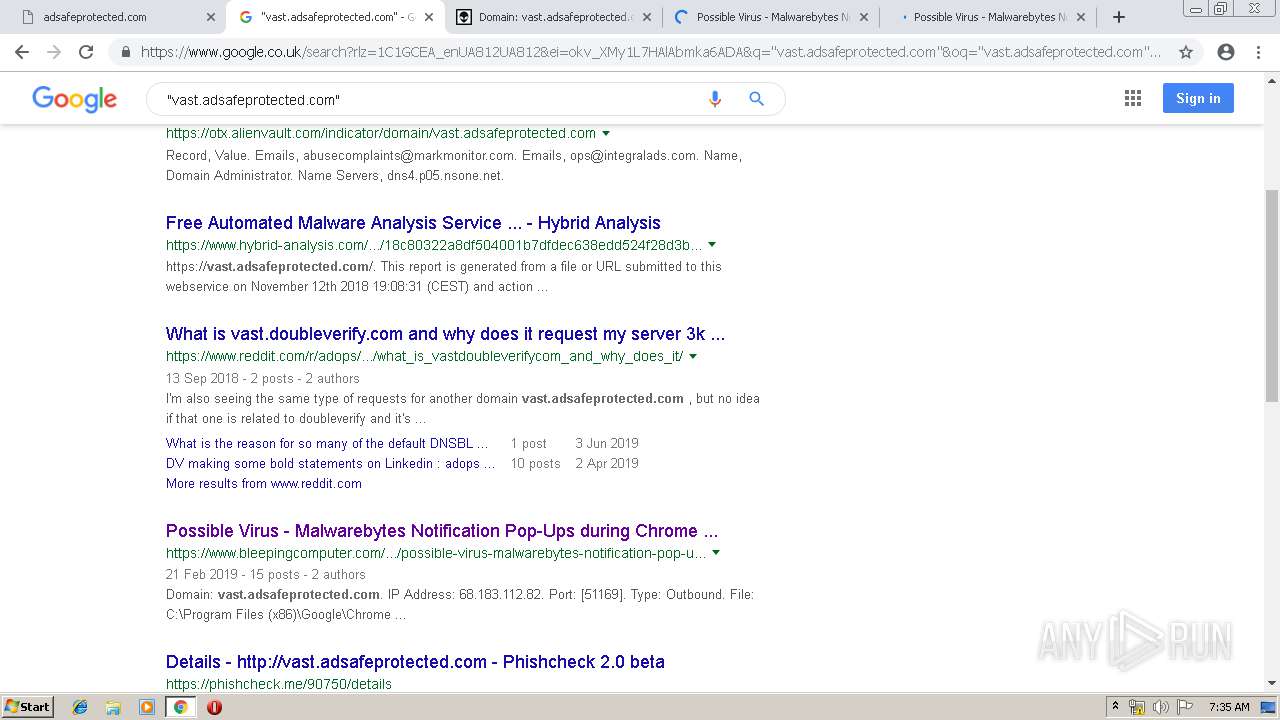Open the media player taskbar icon
This screenshot has height=720, width=1280.
[x=147, y=707]
